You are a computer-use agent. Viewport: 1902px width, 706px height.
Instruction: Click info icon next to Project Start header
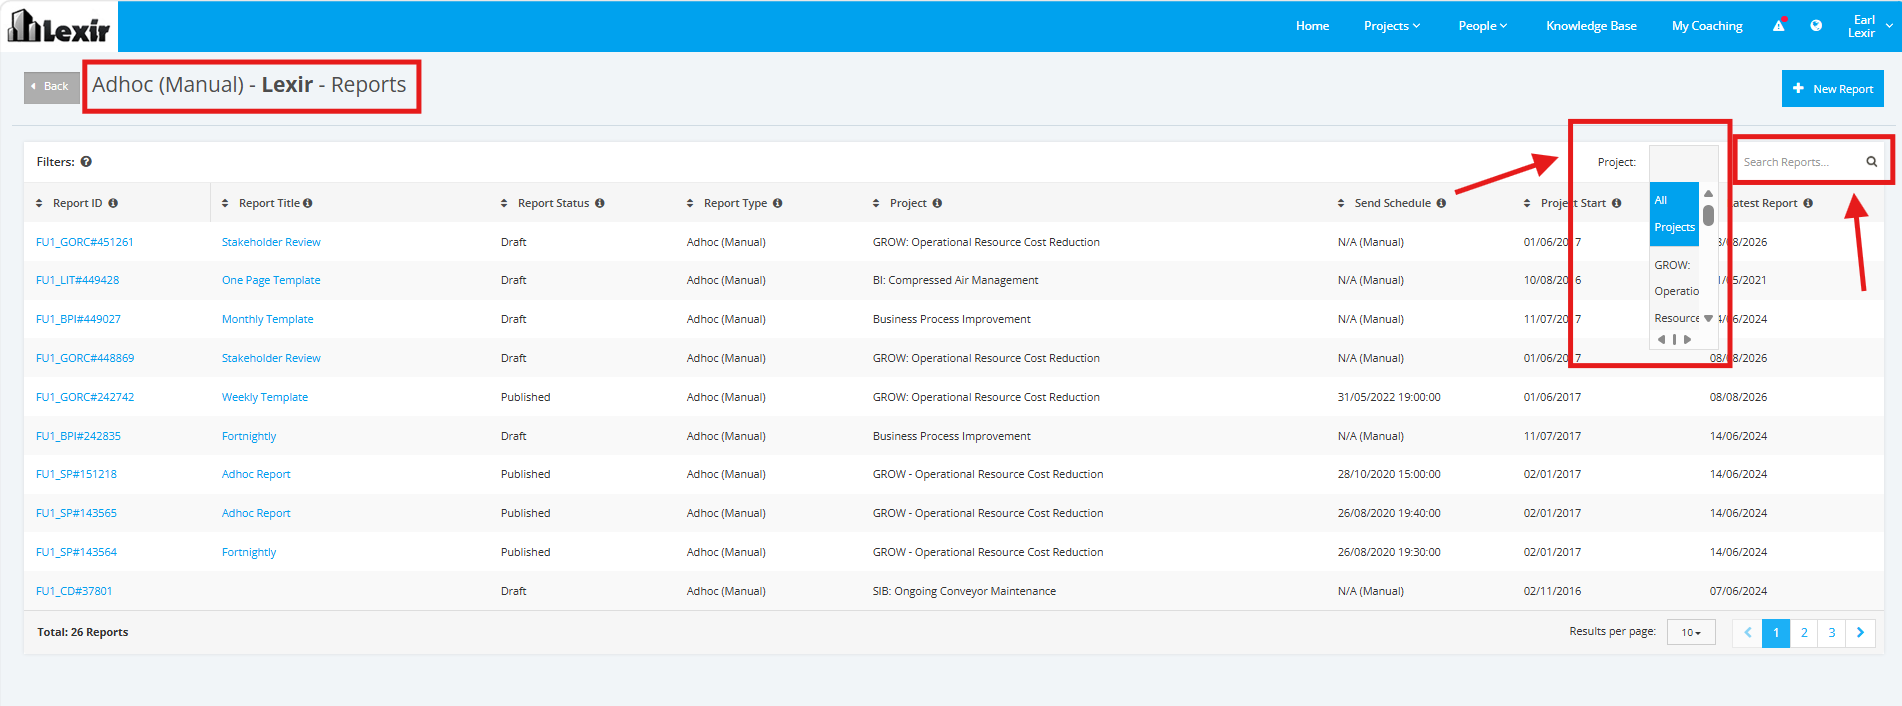tap(1616, 203)
